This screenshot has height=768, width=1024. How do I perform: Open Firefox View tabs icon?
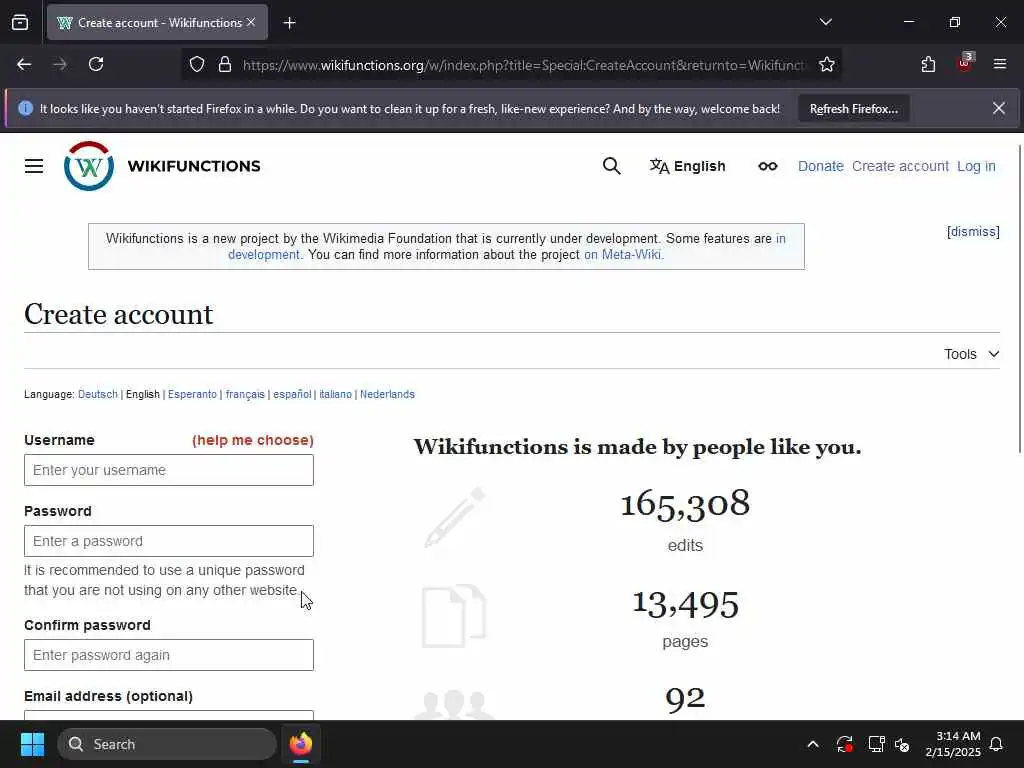[20, 22]
